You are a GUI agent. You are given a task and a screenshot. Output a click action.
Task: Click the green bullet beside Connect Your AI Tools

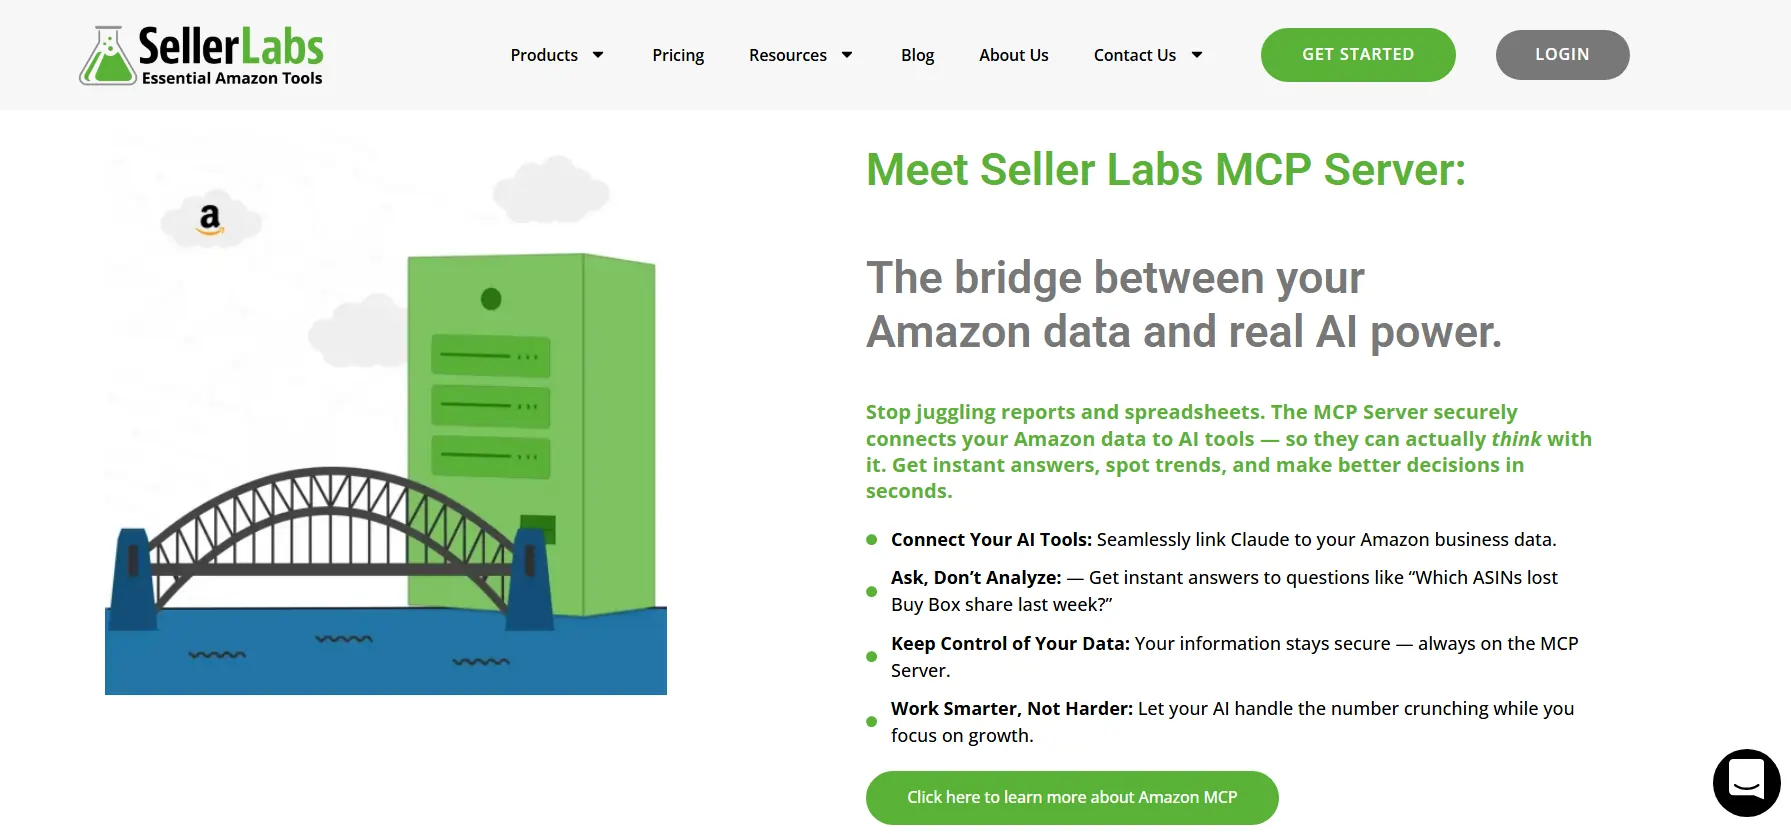(870, 540)
